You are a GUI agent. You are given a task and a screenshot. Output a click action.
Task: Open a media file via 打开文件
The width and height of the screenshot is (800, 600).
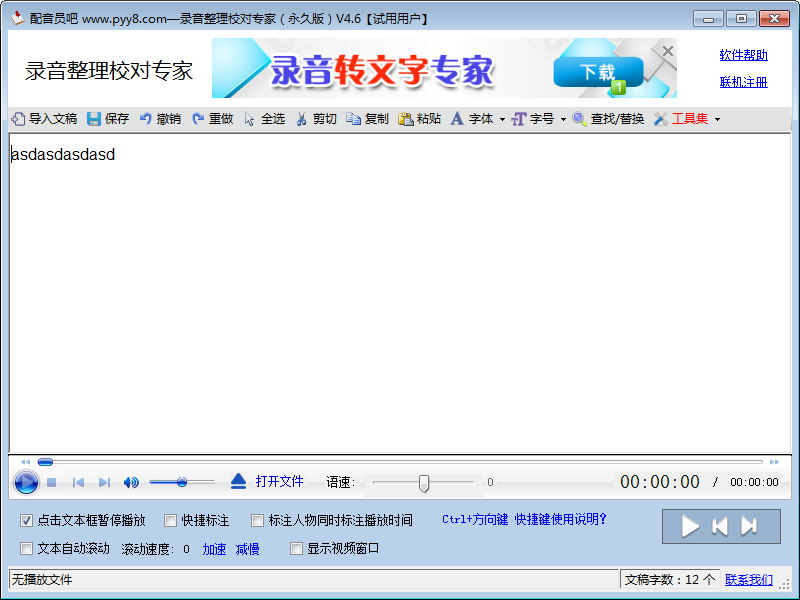(x=279, y=481)
